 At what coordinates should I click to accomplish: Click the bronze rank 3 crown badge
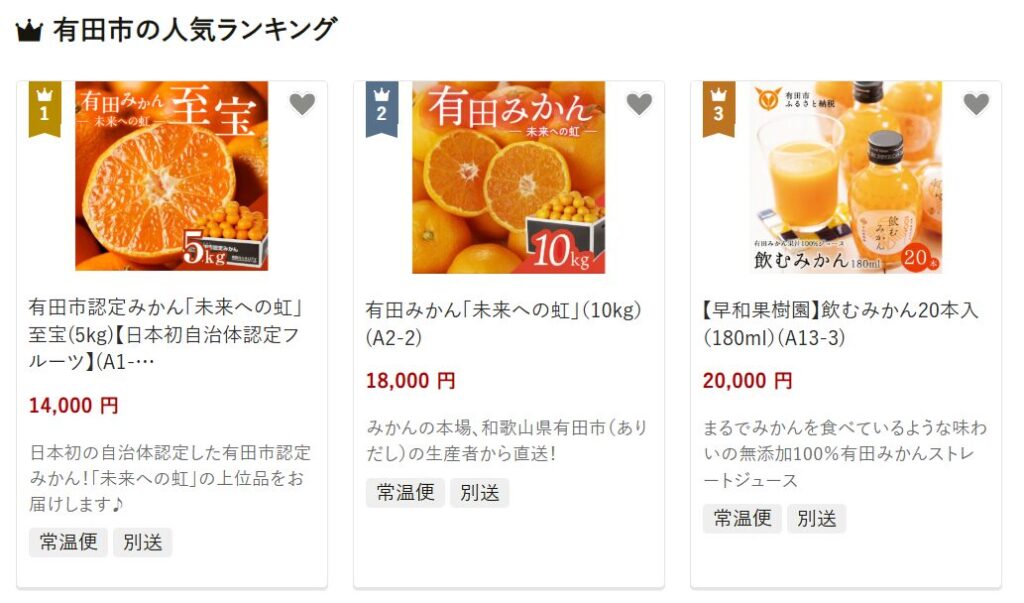click(x=718, y=109)
